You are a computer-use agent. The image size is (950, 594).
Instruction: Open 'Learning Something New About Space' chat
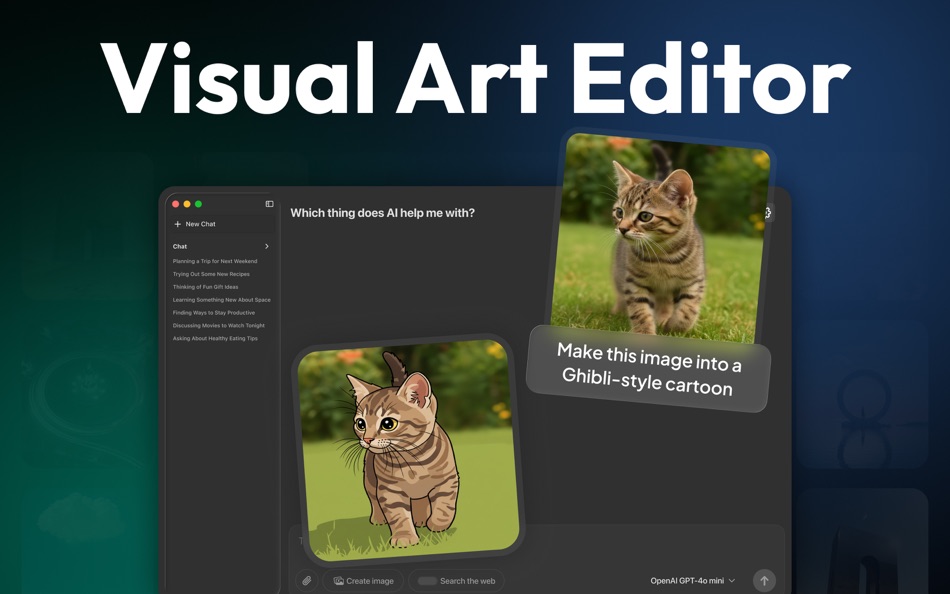[x=222, y=299]
